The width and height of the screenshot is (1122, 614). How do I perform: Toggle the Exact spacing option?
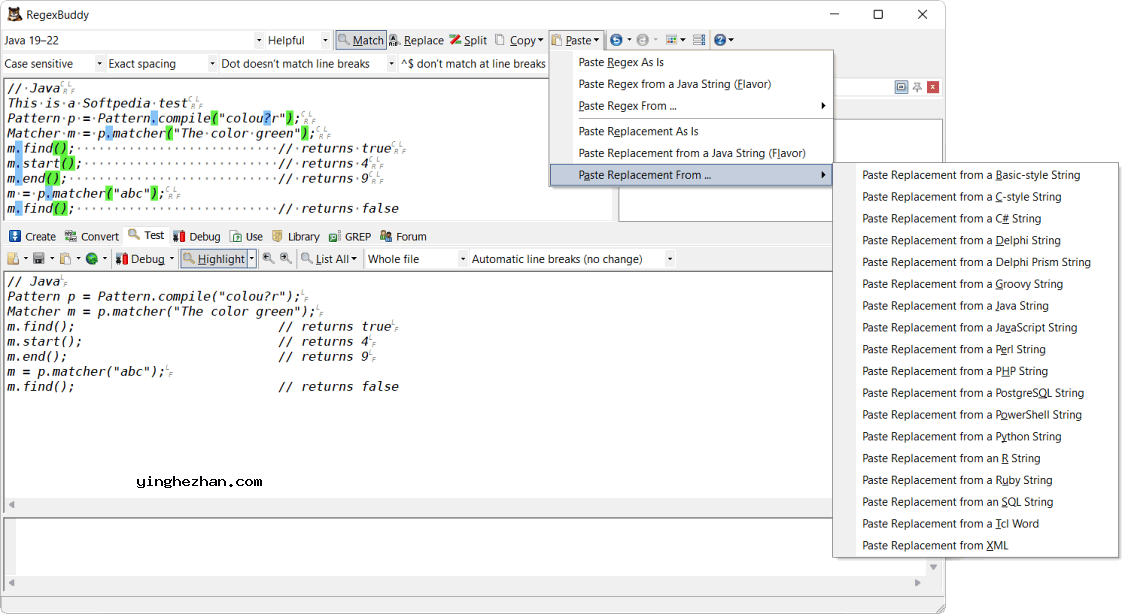[161, 64]
